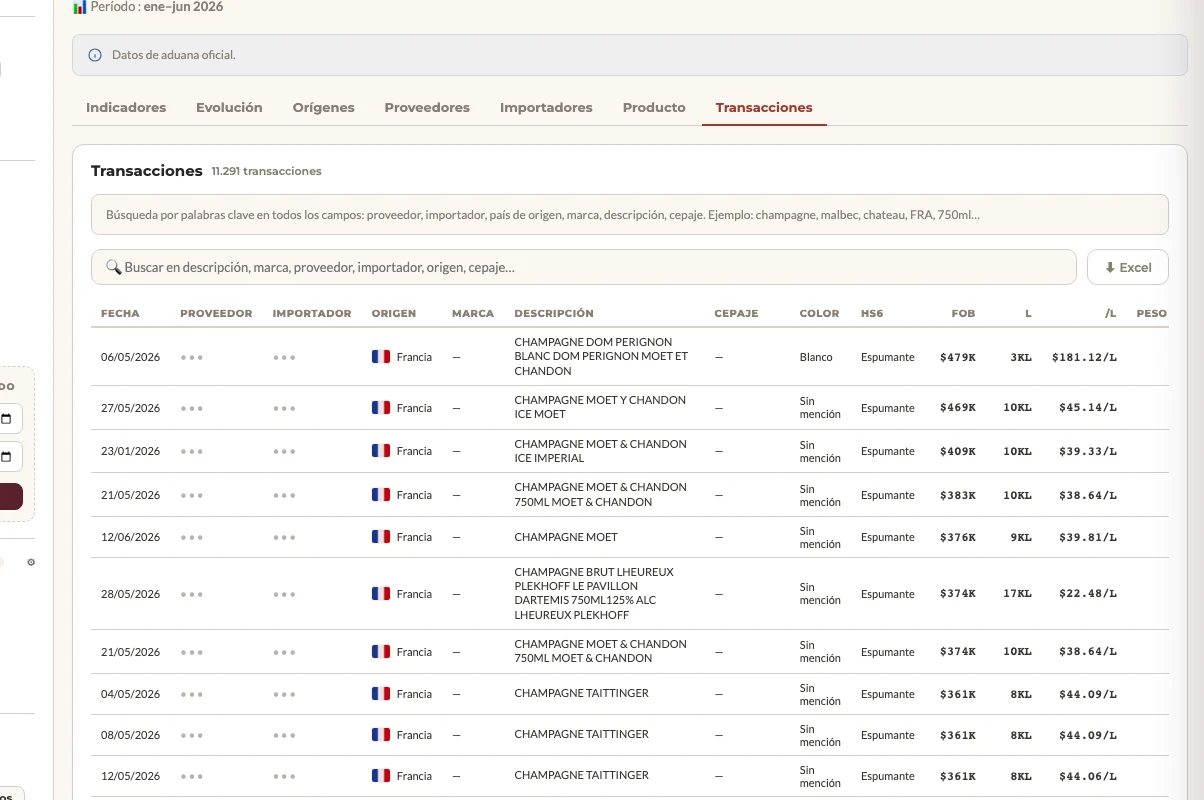Click the MARCA column header

point(473,313)
